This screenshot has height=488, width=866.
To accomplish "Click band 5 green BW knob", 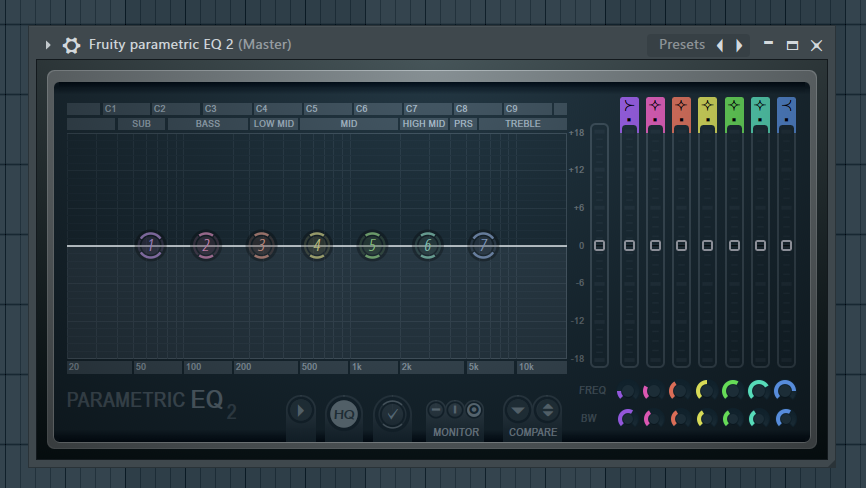I will pyautogui.click(x=732, y=418).
